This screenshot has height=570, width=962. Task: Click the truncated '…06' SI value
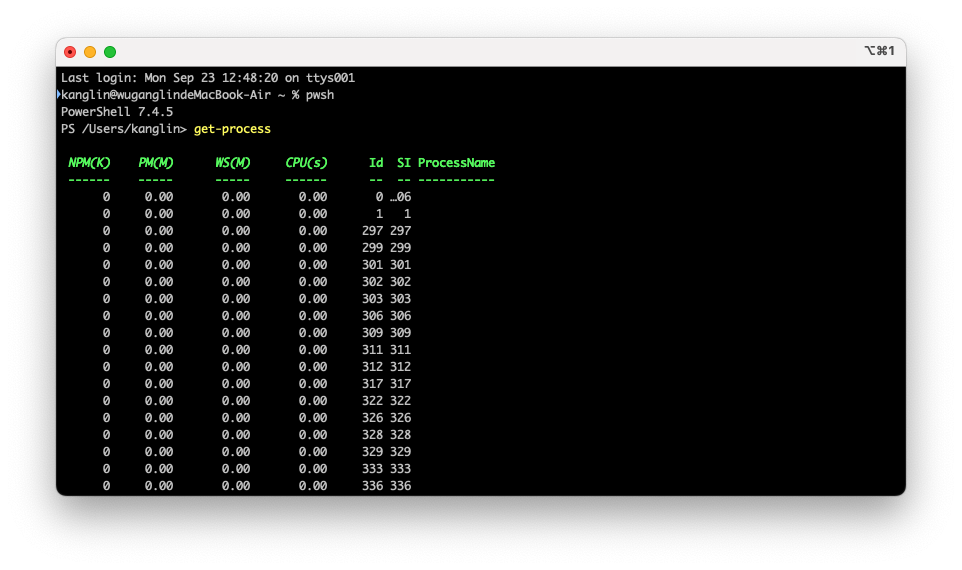tap(401, 197)
